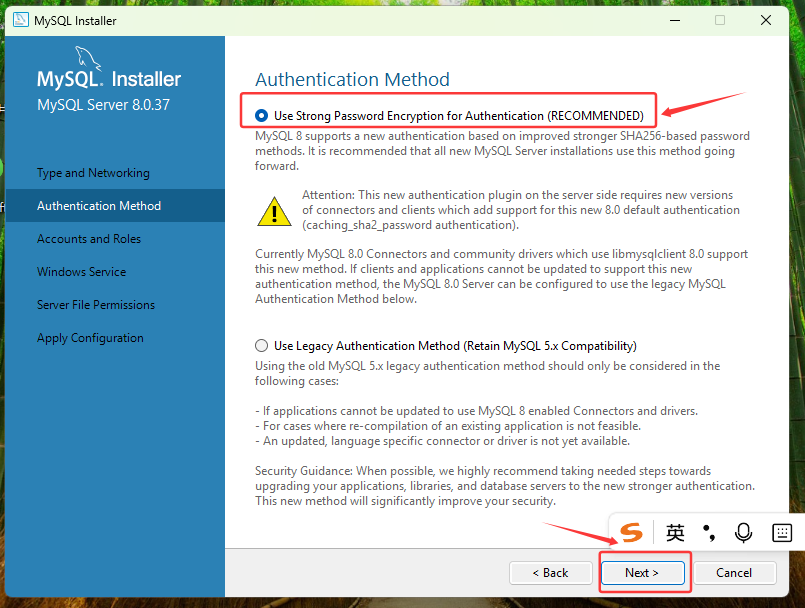Click the MySQL Installer title bar icon
This screenshot has width=805, height=608.
point(20,19)
